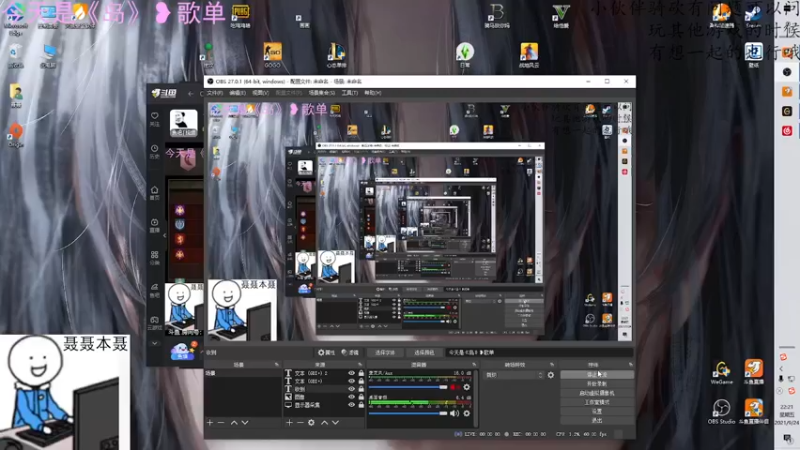Click the text field showing 今天是《岛》歌单

click(539, 353)
